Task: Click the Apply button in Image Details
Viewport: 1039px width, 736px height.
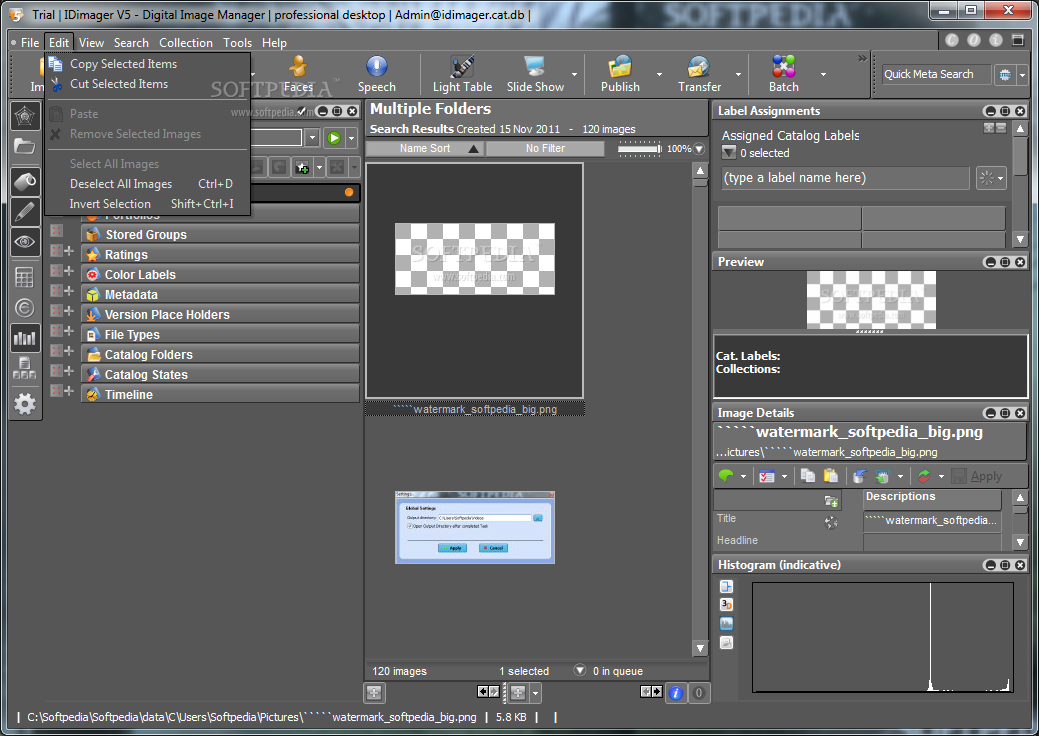Action: click(977, 476)
